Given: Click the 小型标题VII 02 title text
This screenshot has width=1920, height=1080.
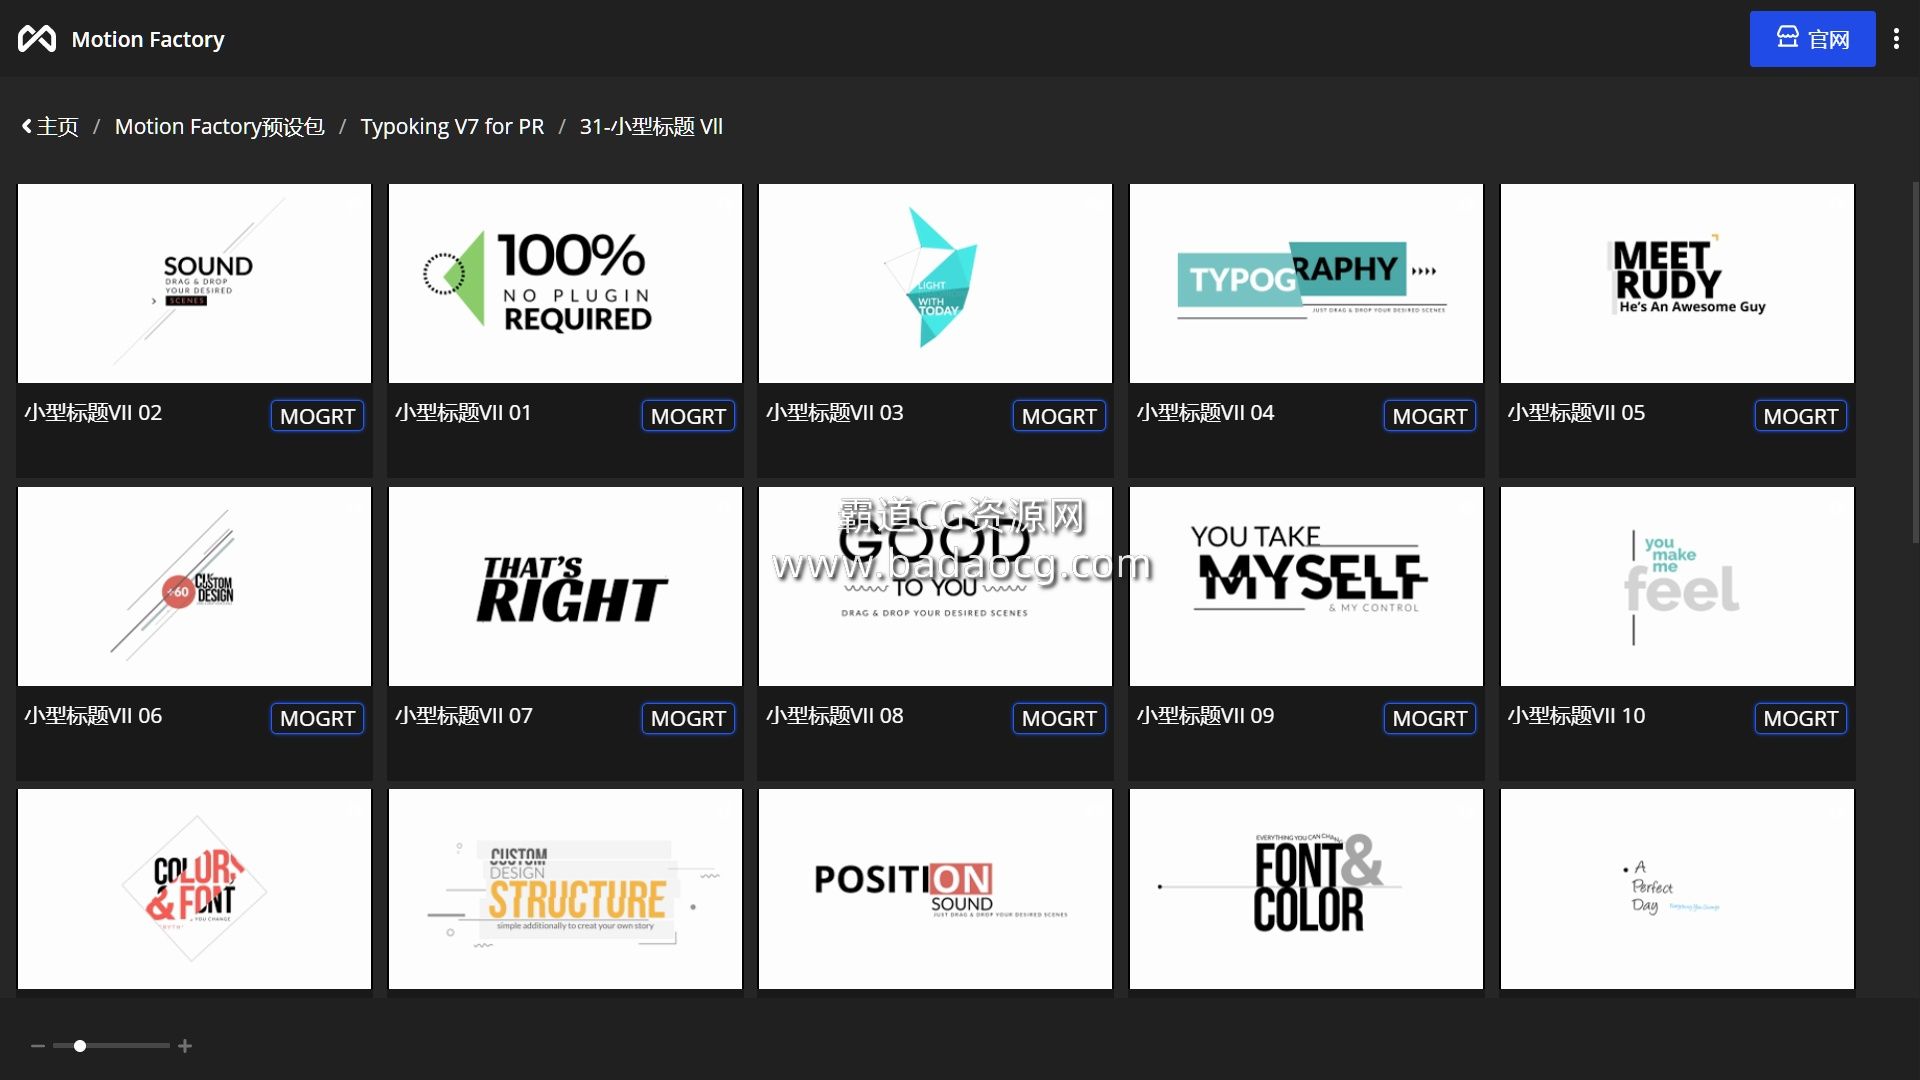Looking at the screenshot, I should (x=93, y=413).
